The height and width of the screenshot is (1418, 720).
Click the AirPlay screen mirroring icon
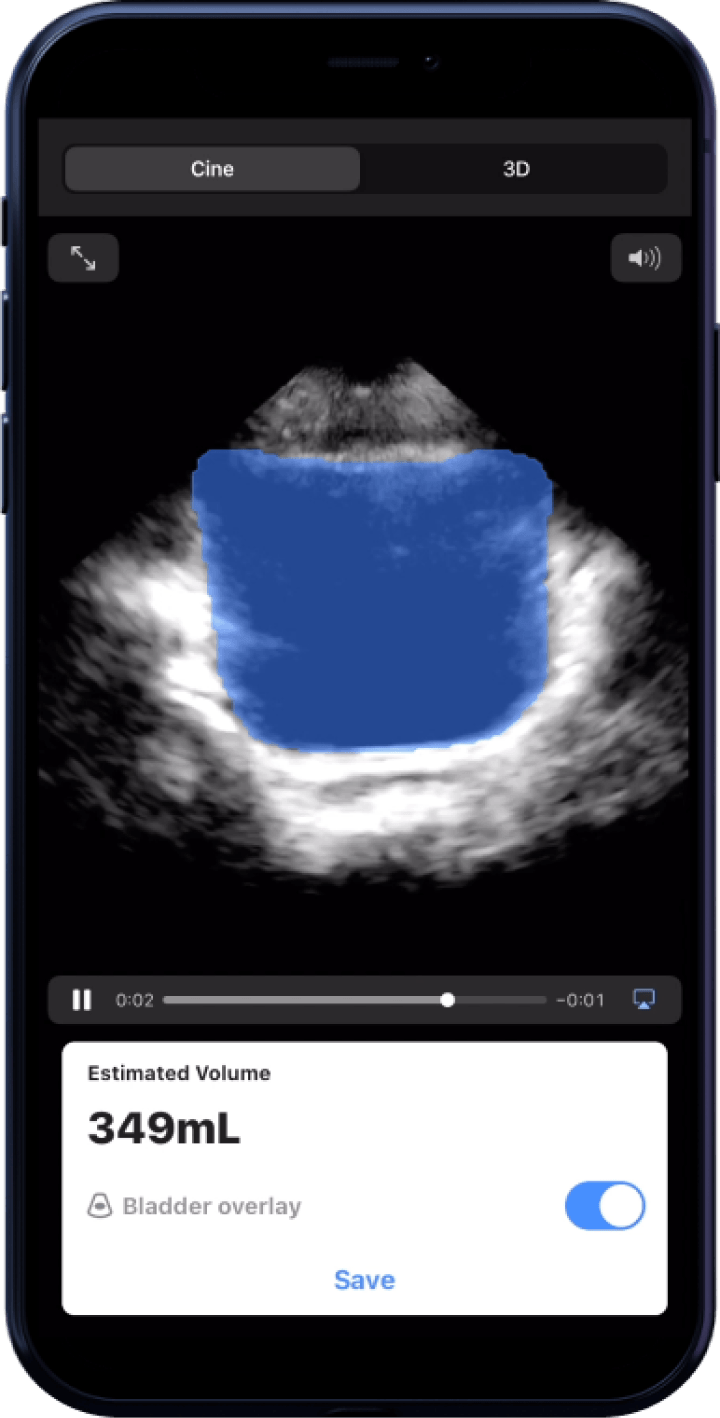(644, 1000)
